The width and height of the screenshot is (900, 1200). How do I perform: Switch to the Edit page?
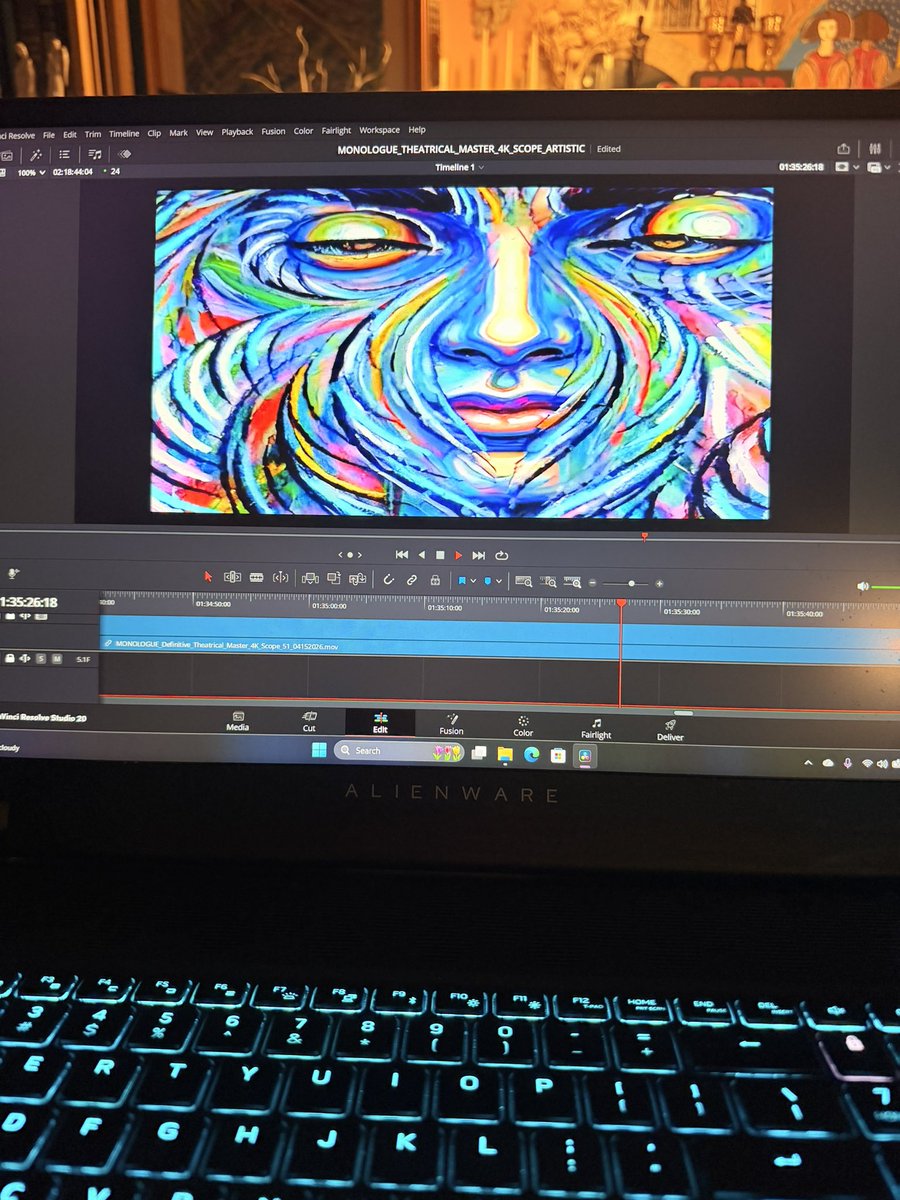click(x=380, y=722)
